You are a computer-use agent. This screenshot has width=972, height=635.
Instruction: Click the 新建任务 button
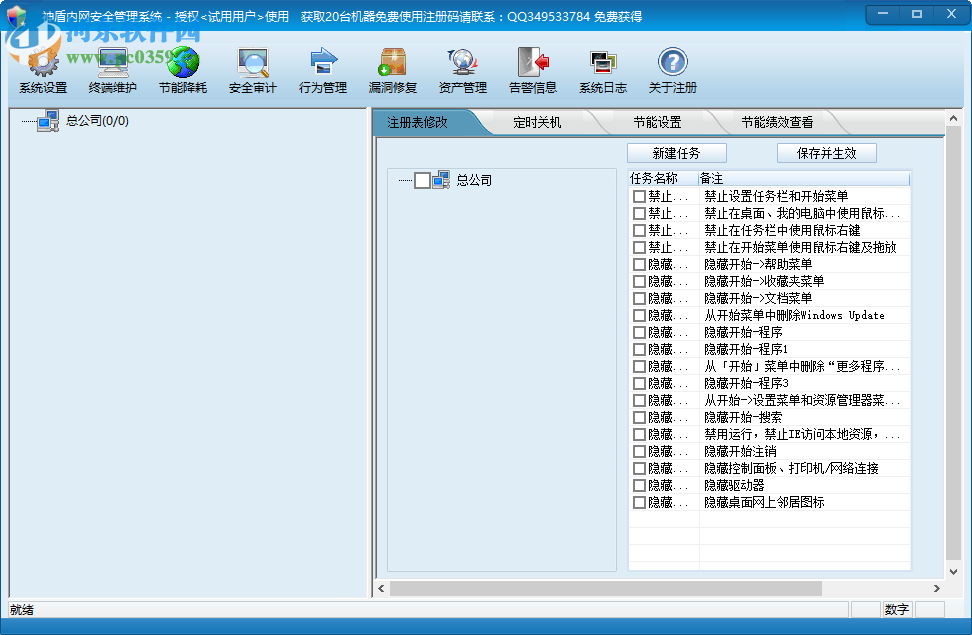[676, 153]
